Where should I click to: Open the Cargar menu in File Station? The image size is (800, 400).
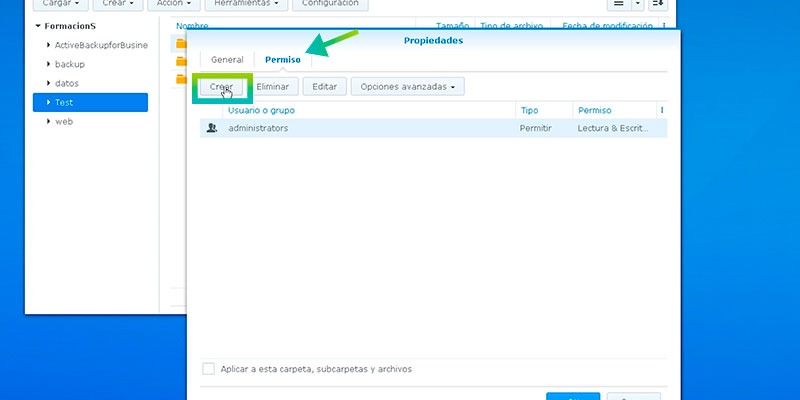click(x=61, y=4)
